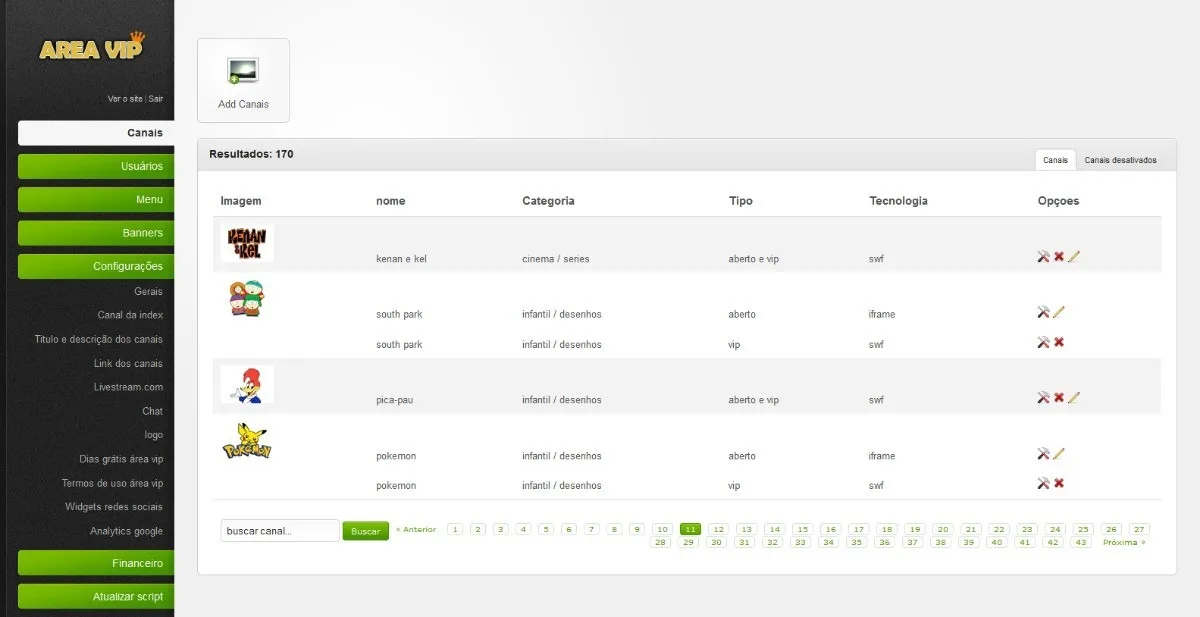Click the pica-pau channel name
The width and height of the screenshot is (1200, 617).
394,400
